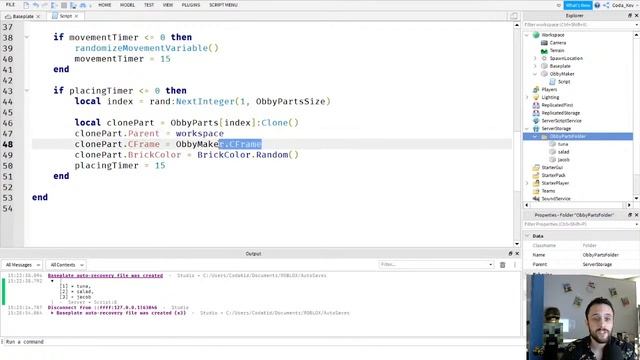Click the Undo arrow icon
The image size is (640, 360).
click(x=36, y=5)
